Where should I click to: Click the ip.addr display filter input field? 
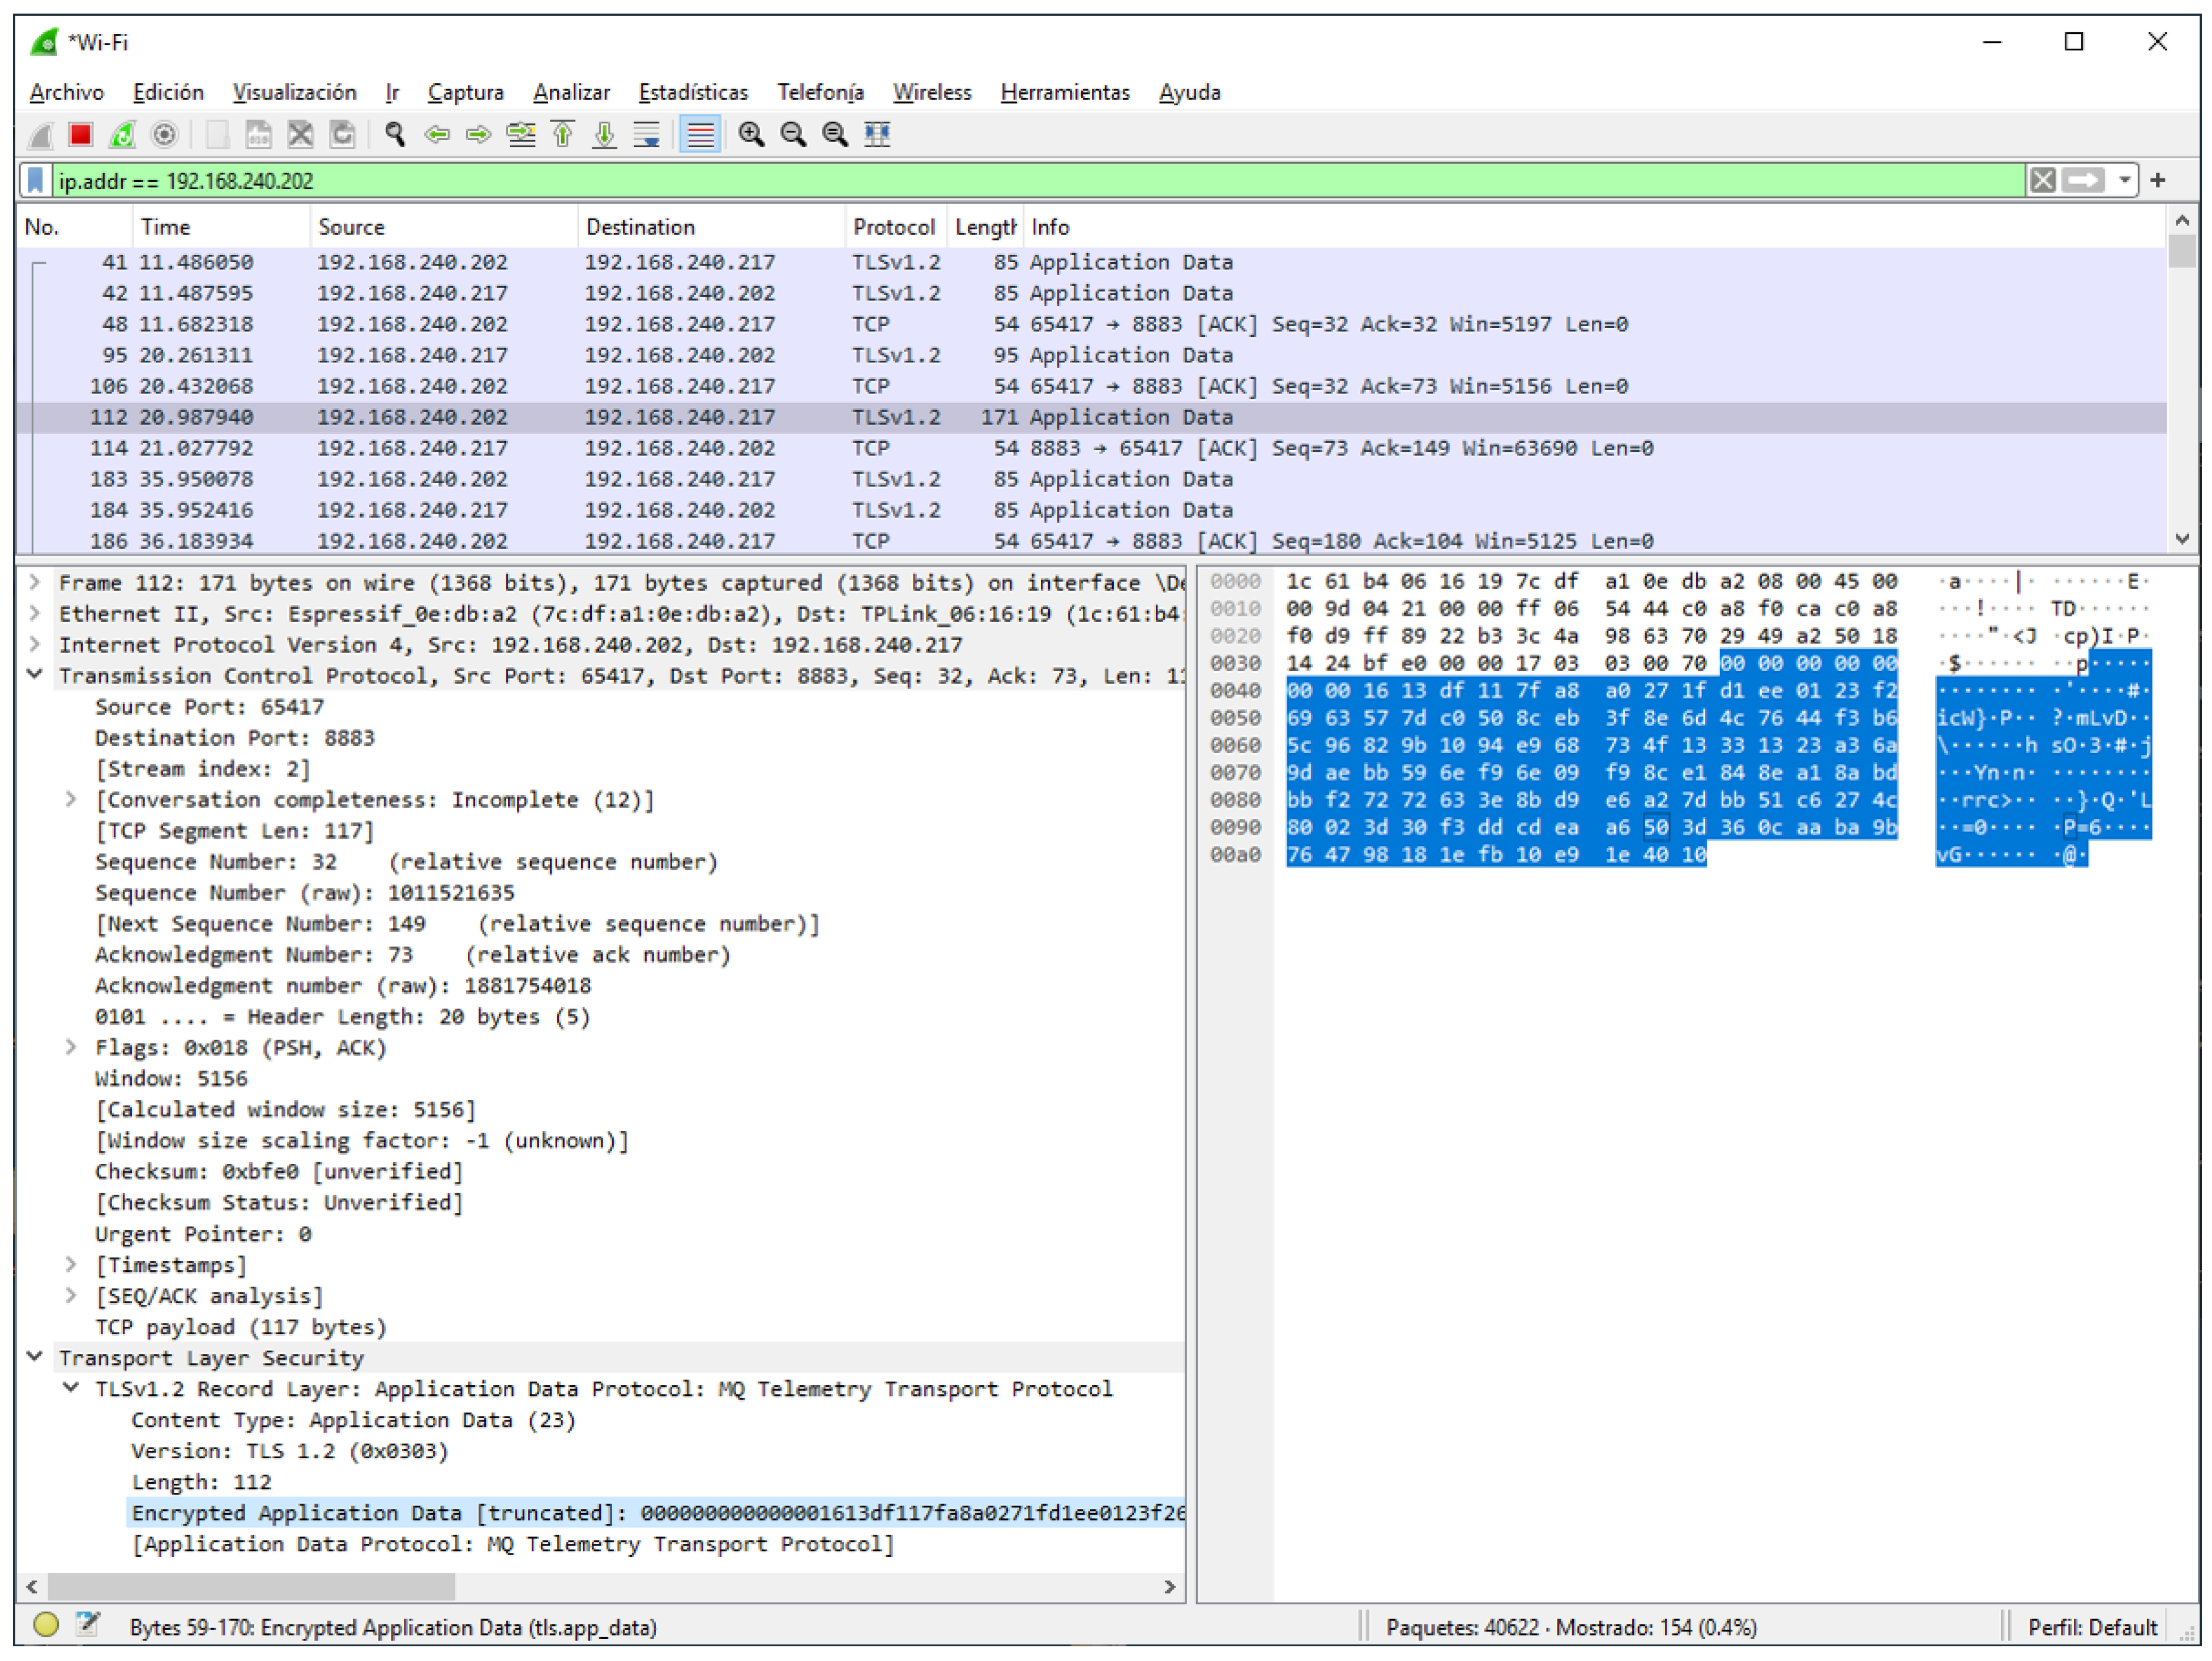[1000, 181]
